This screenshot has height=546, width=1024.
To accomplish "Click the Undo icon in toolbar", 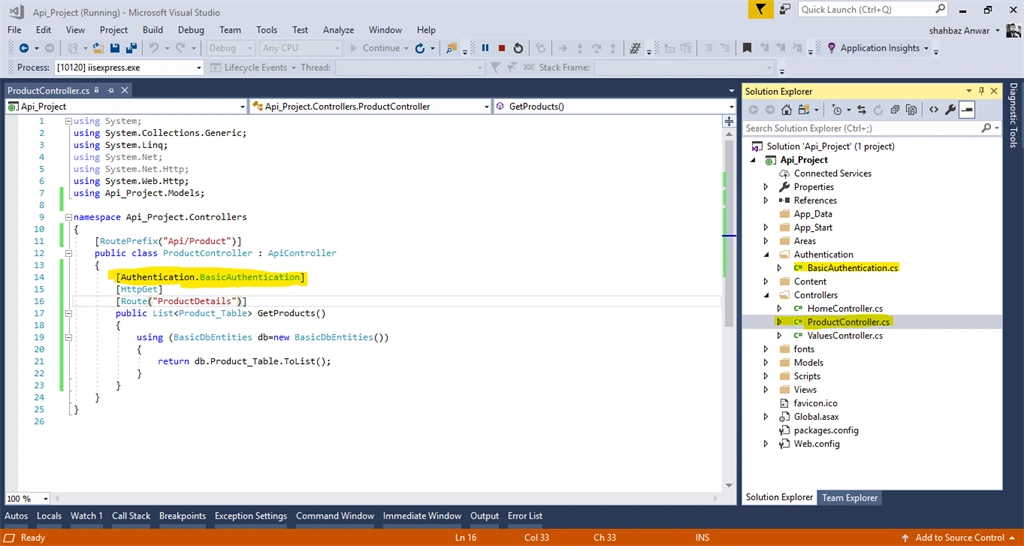I will (153, 48).
